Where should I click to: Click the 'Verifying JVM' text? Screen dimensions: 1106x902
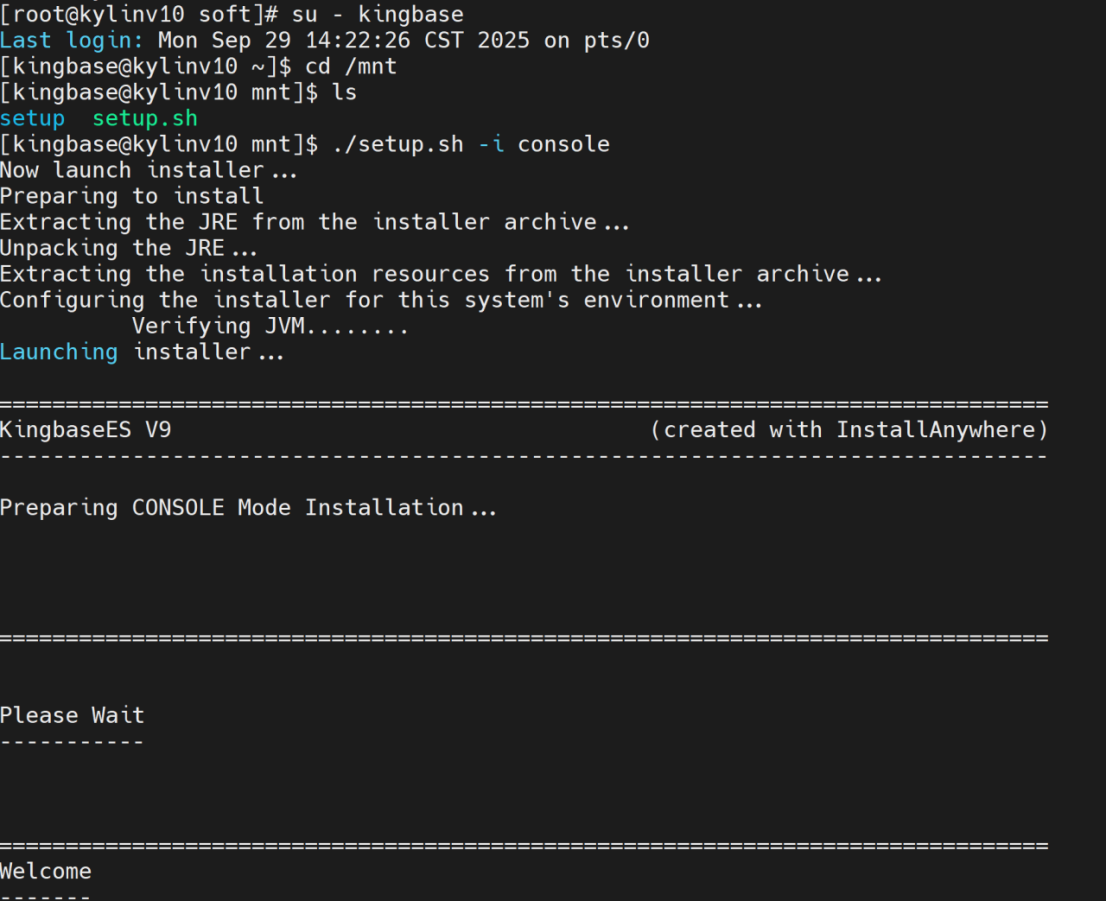pyautogui.click(x=270, y=326)
